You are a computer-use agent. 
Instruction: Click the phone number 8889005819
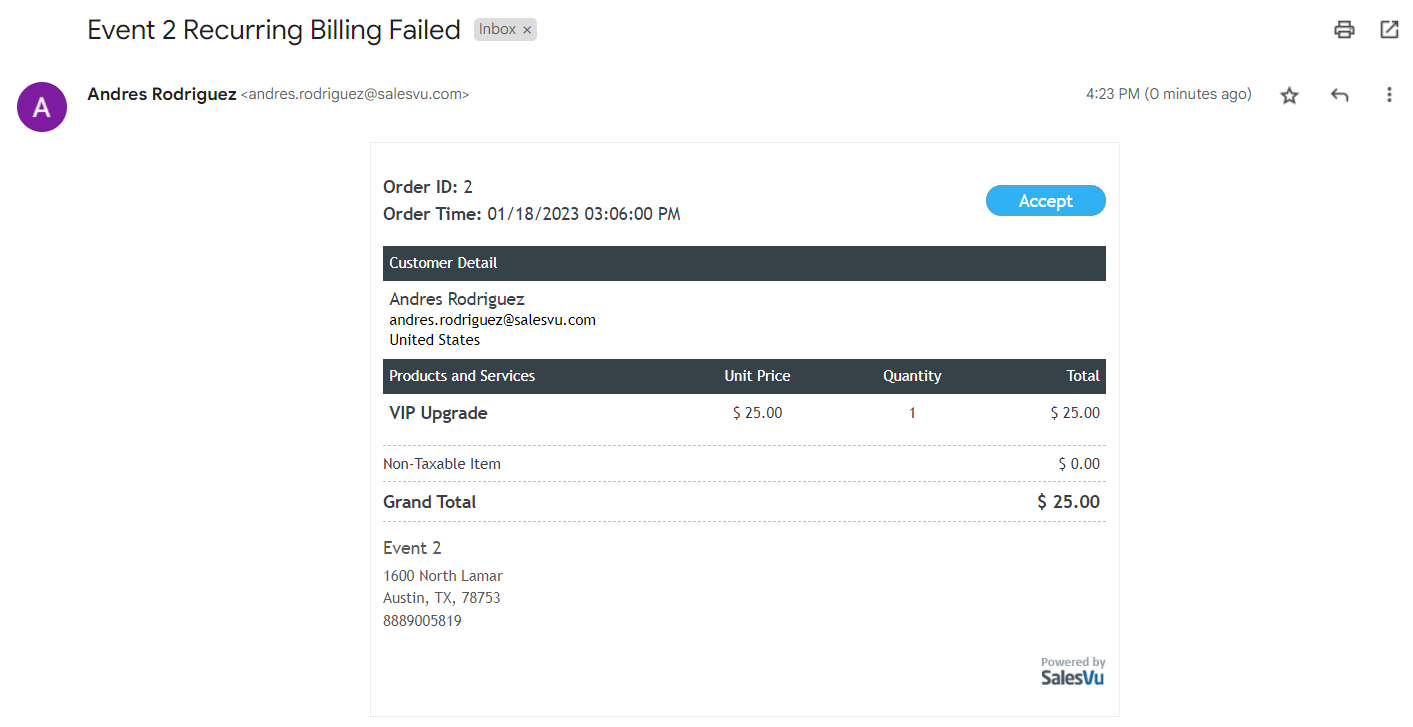coord(422,621)
